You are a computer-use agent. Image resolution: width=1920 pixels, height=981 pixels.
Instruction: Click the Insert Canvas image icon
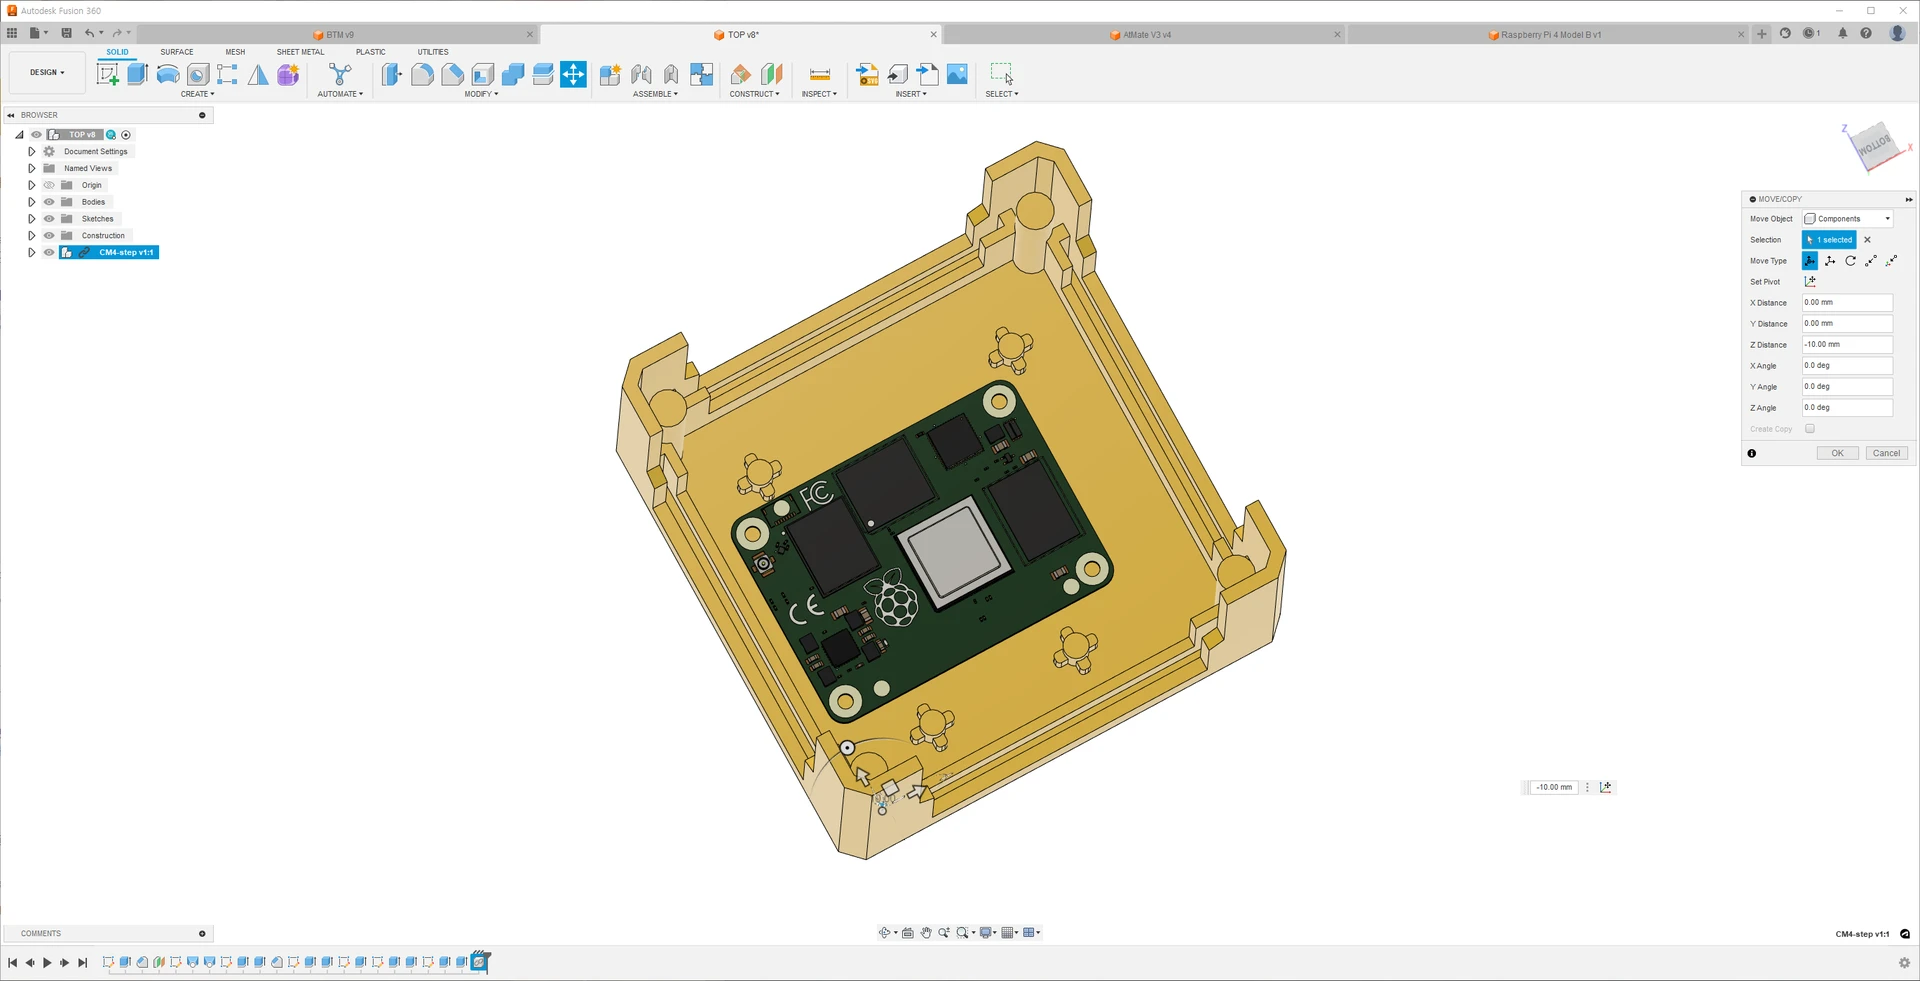pos(957,74)
